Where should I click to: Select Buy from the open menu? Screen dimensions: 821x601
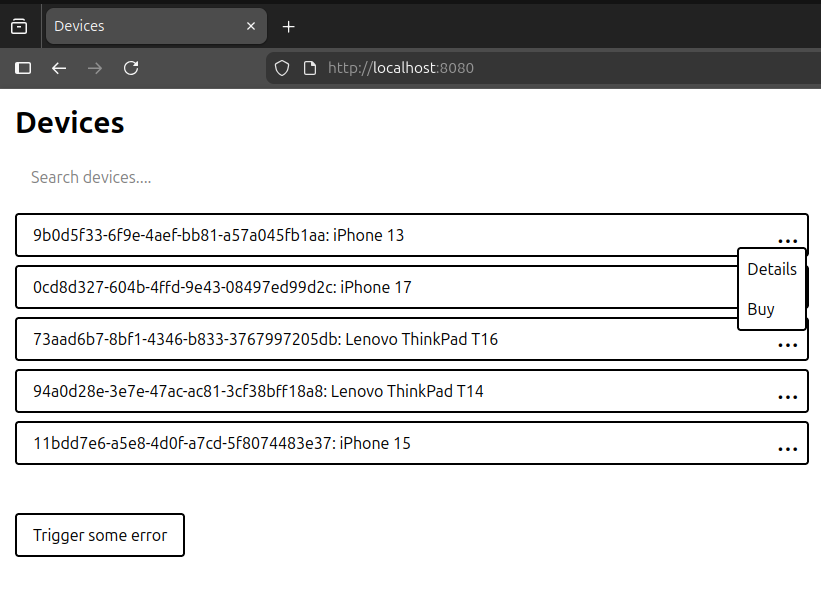click(x=758, y=309)
